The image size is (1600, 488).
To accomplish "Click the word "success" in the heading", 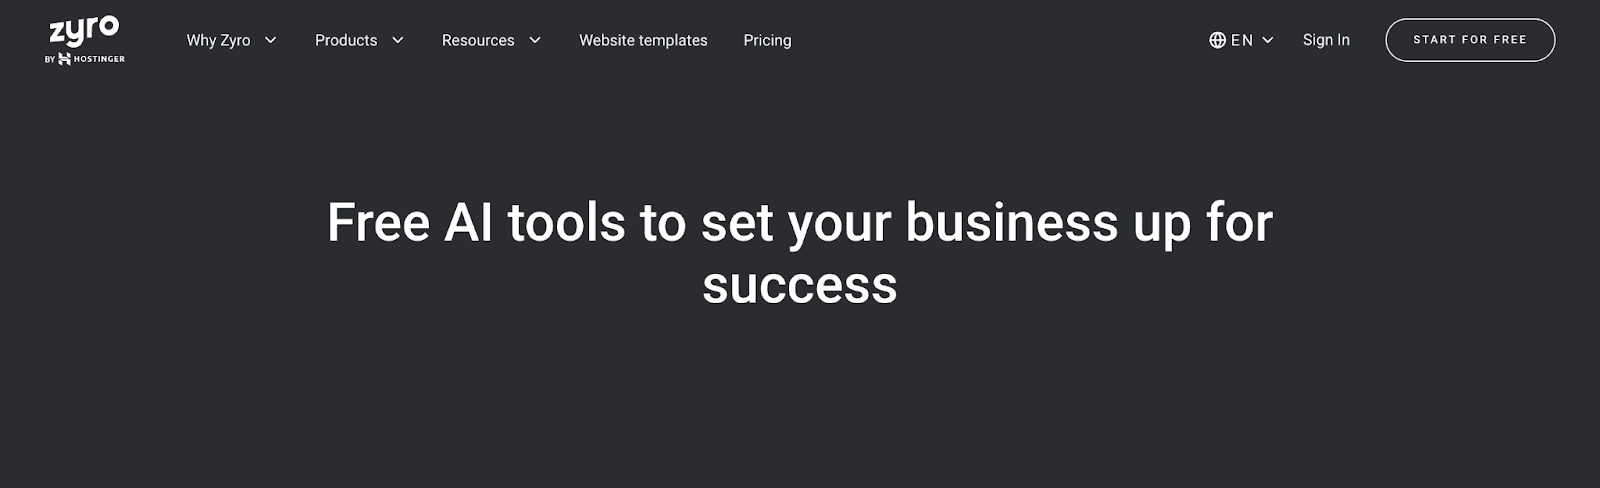I will (x=799, y=285).
